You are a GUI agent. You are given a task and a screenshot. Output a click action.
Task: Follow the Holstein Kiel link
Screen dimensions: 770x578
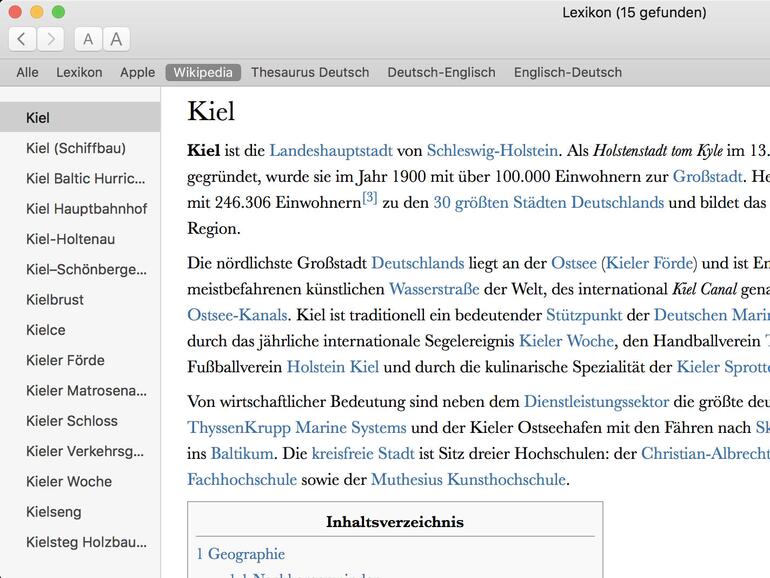[332, 367]
